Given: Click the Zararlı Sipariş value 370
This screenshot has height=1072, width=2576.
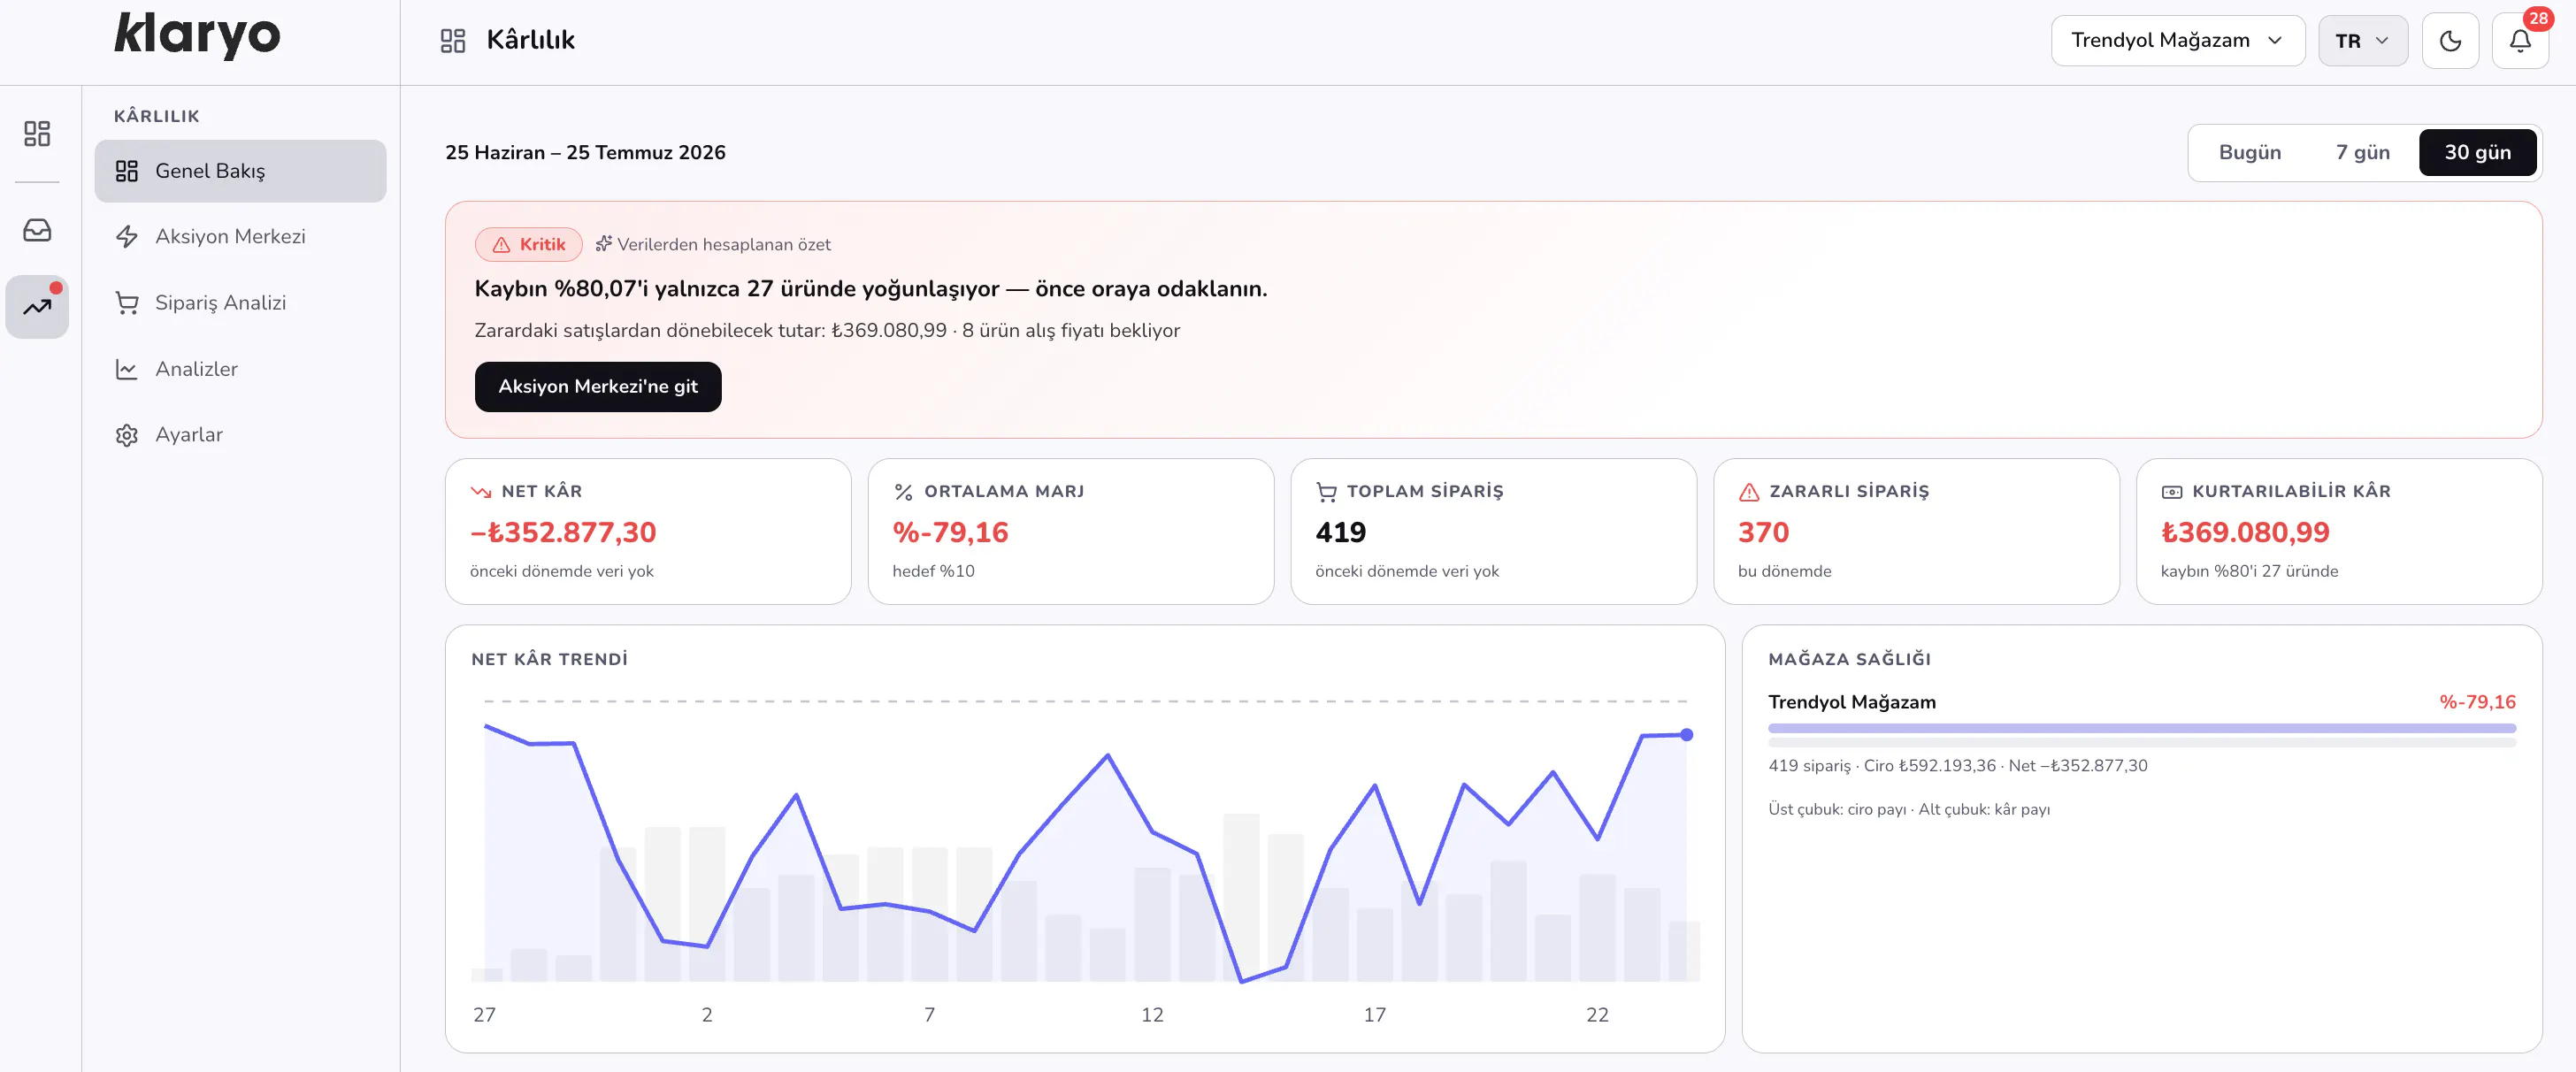Looking at the screenshot, I should point(1764,532).
